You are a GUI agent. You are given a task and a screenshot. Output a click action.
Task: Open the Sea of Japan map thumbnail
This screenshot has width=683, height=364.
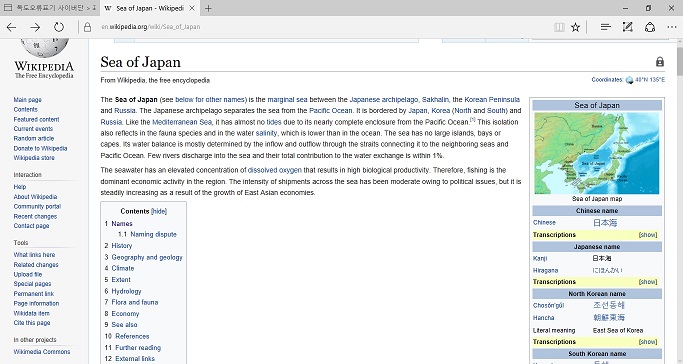(x=597, y=153)
